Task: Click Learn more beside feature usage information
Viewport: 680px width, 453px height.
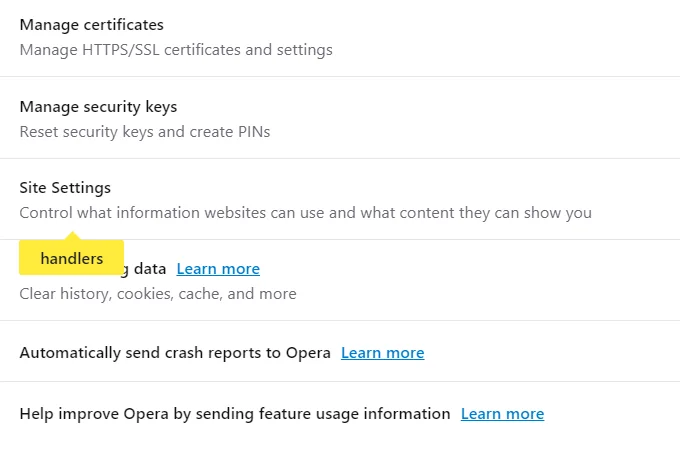Action: (x=502, y=414)
